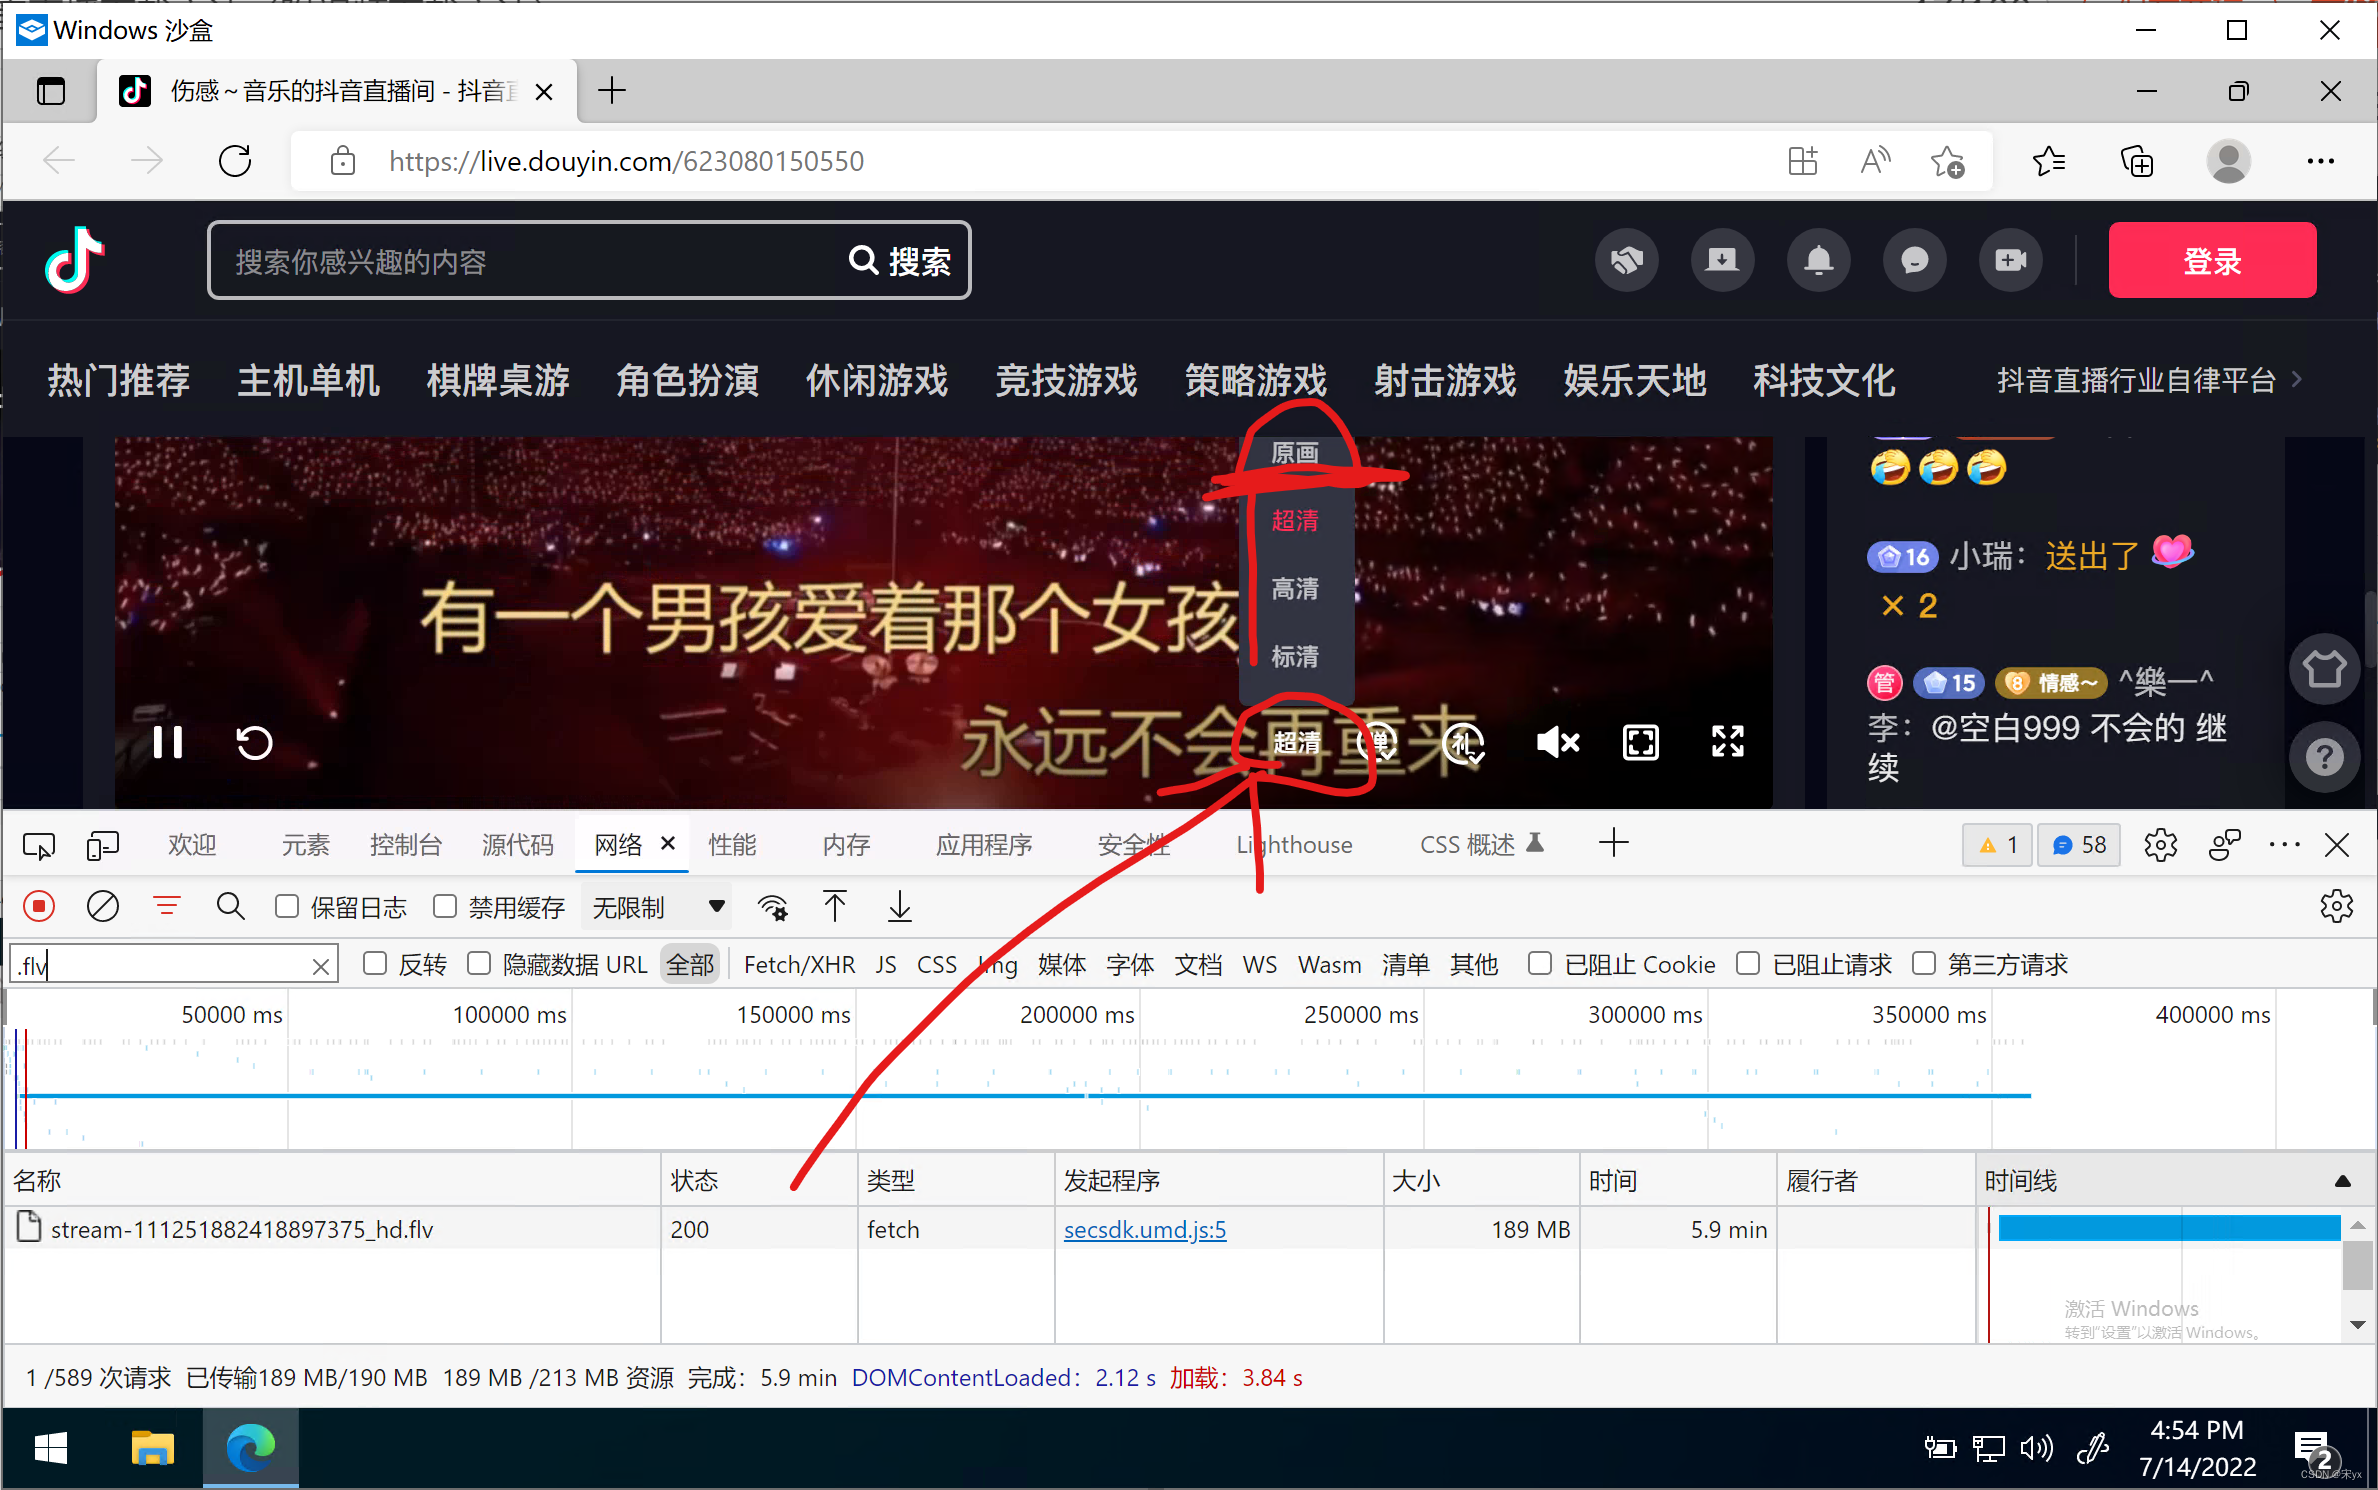The width and height of the screenshot is (2378, 1490).
Task: Switch to the 控制台 tab
Action: [x=405, y=845]
